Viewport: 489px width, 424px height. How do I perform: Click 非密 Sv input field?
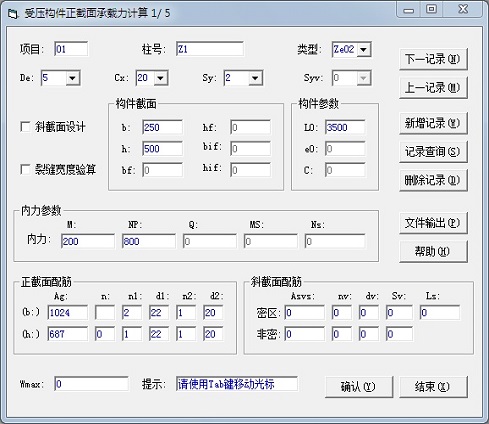pyautogui.click(x=399, y=334)
